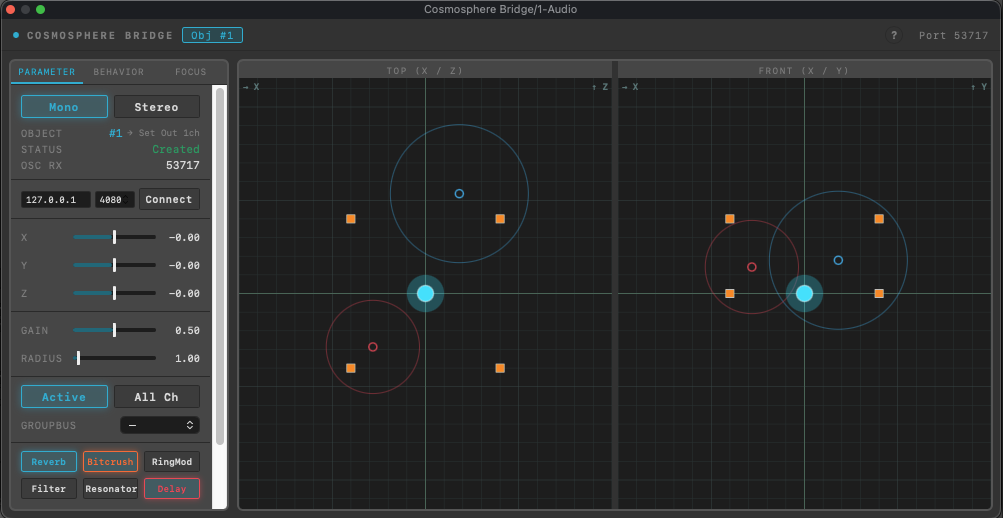This screenshot has width=1003, height=518.
Task: Select the cyan object in TOP view
Action: (425, 294)
